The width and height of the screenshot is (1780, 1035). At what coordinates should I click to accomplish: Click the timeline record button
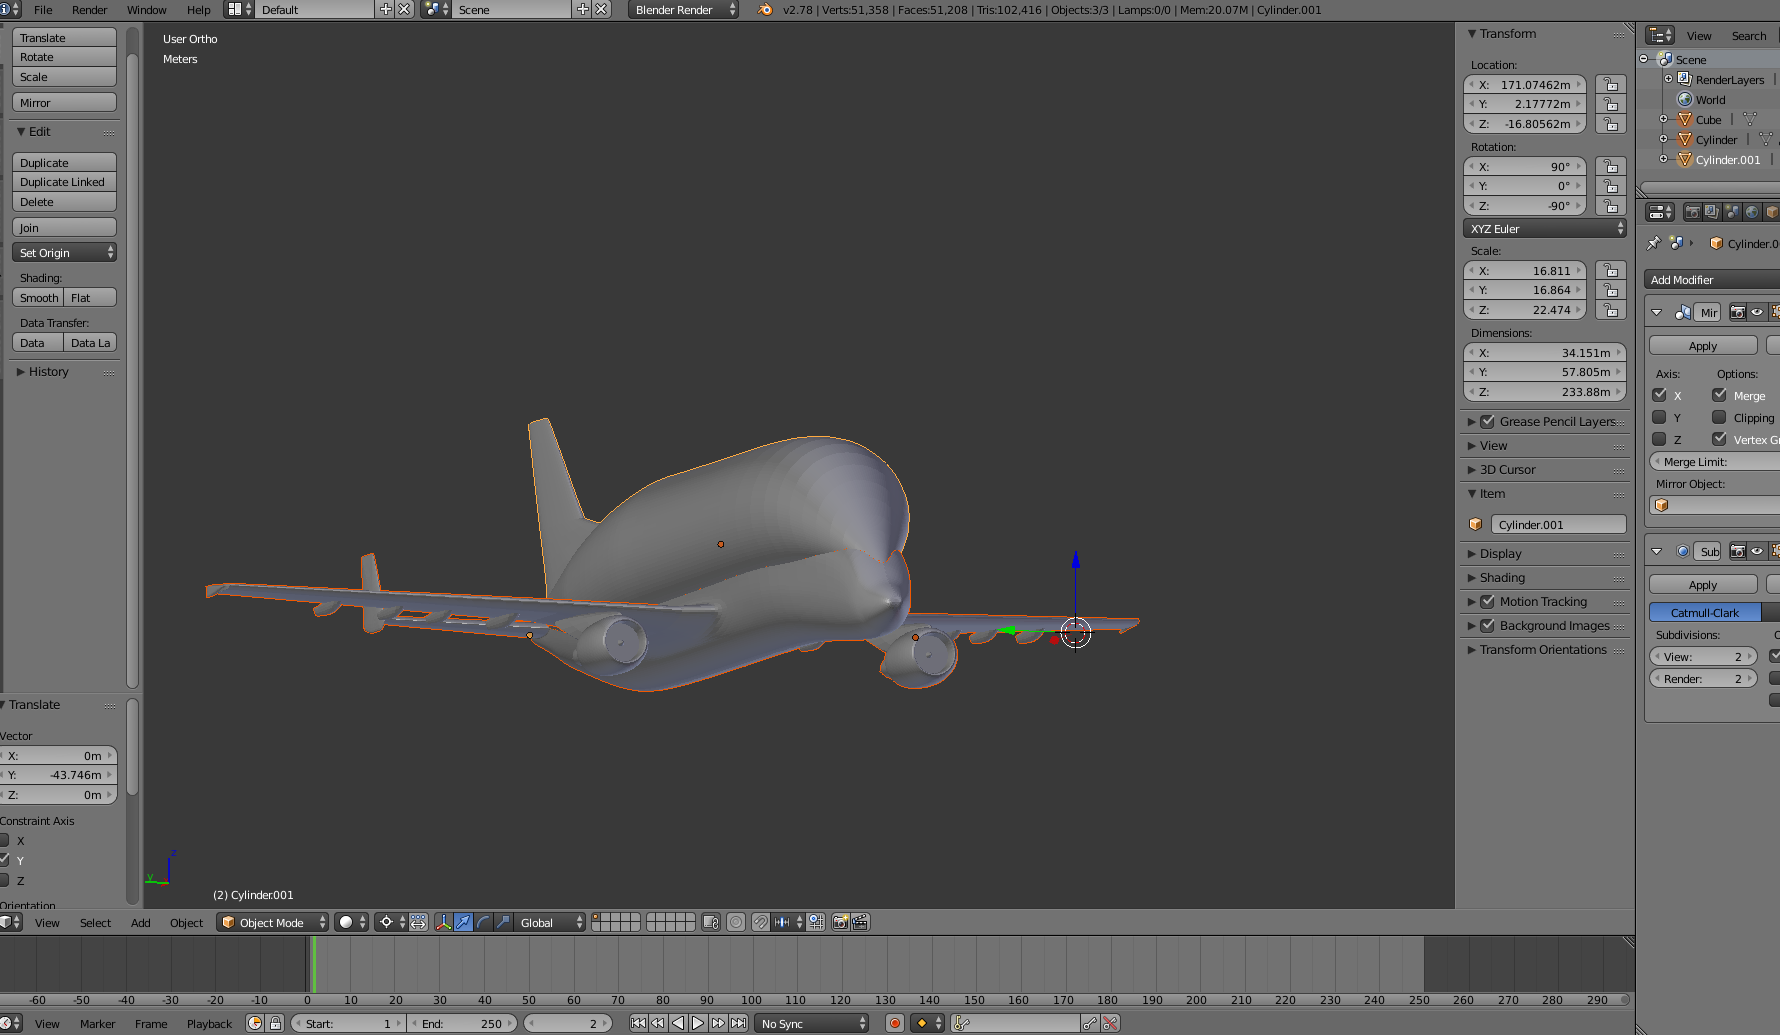tap(895, 1023)
